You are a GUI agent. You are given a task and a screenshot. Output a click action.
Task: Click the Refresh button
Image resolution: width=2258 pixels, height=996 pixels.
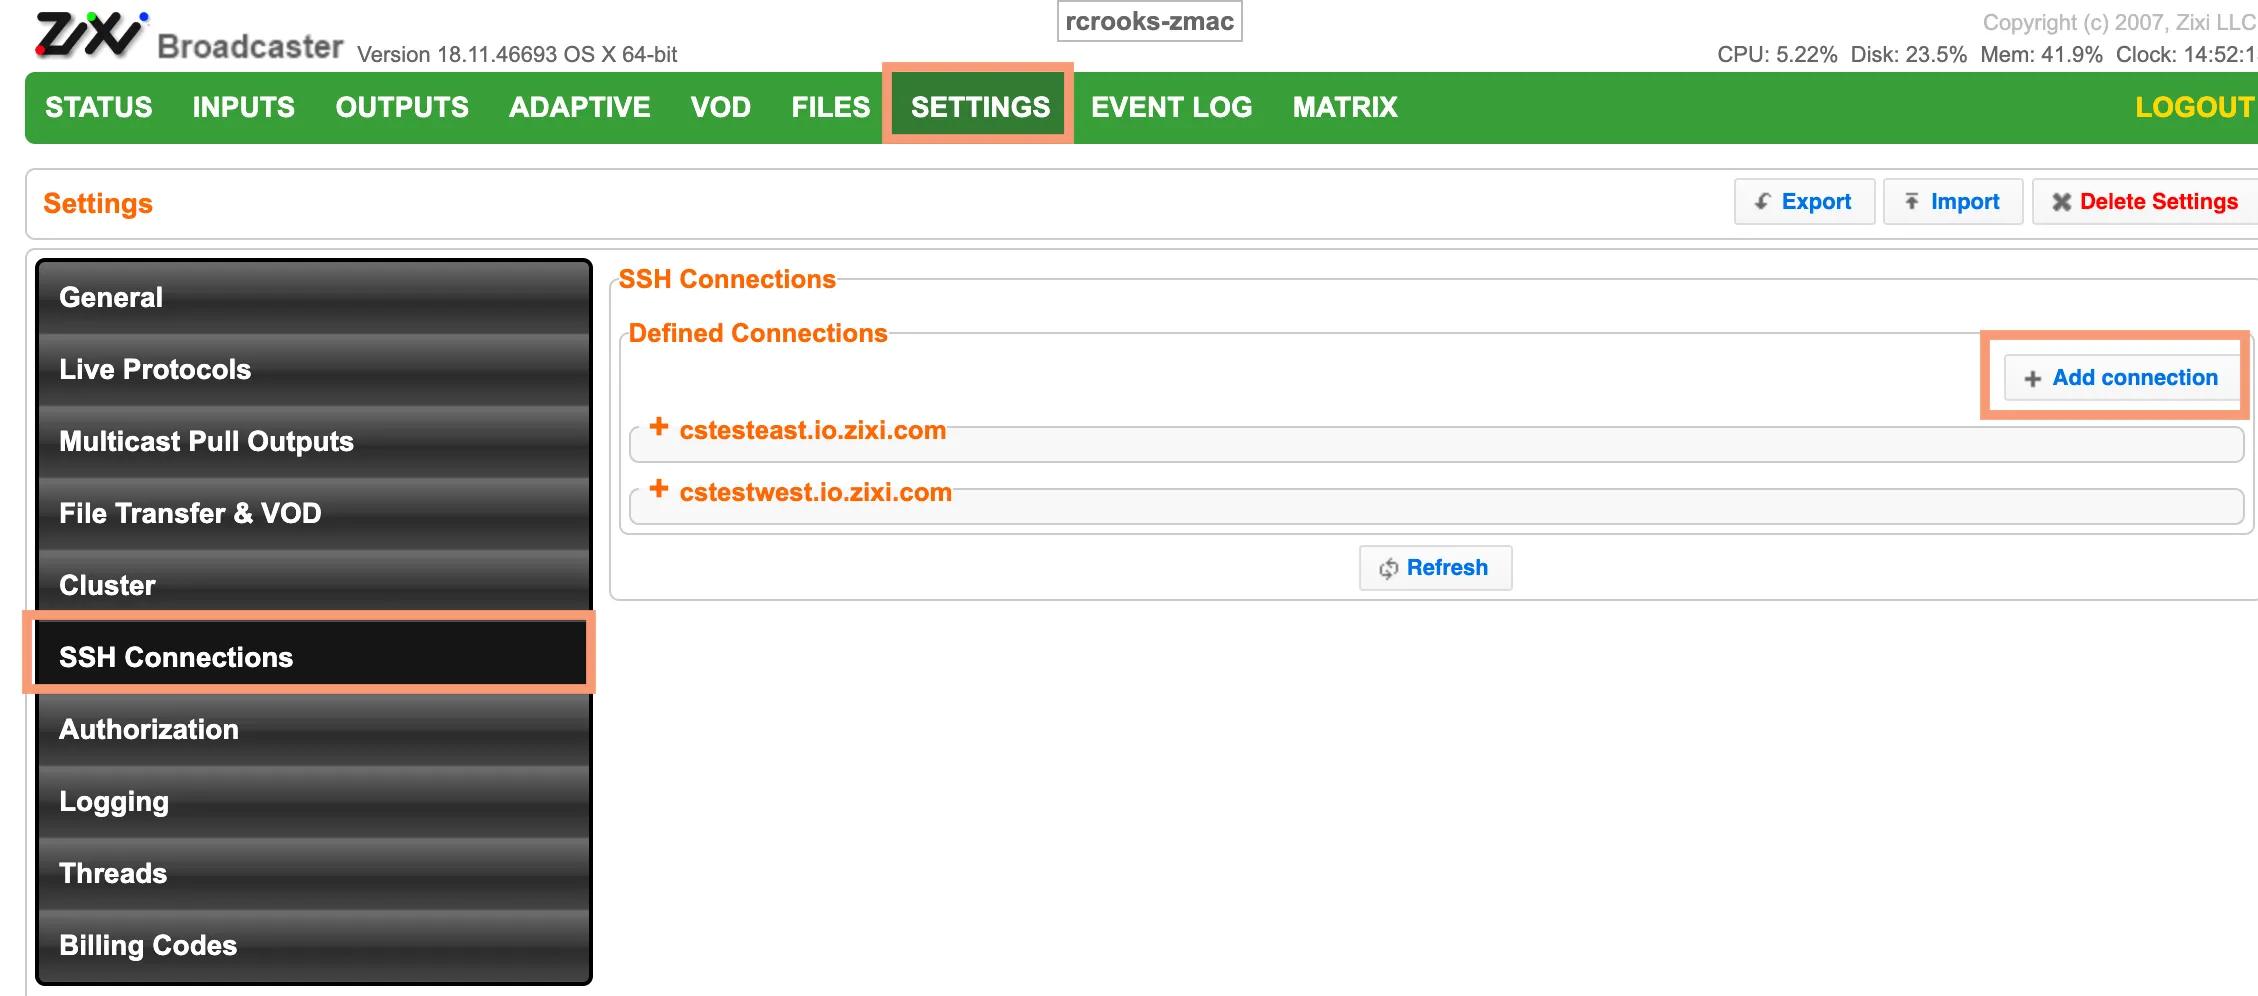pyautogui.click(x=1435, y=568)
